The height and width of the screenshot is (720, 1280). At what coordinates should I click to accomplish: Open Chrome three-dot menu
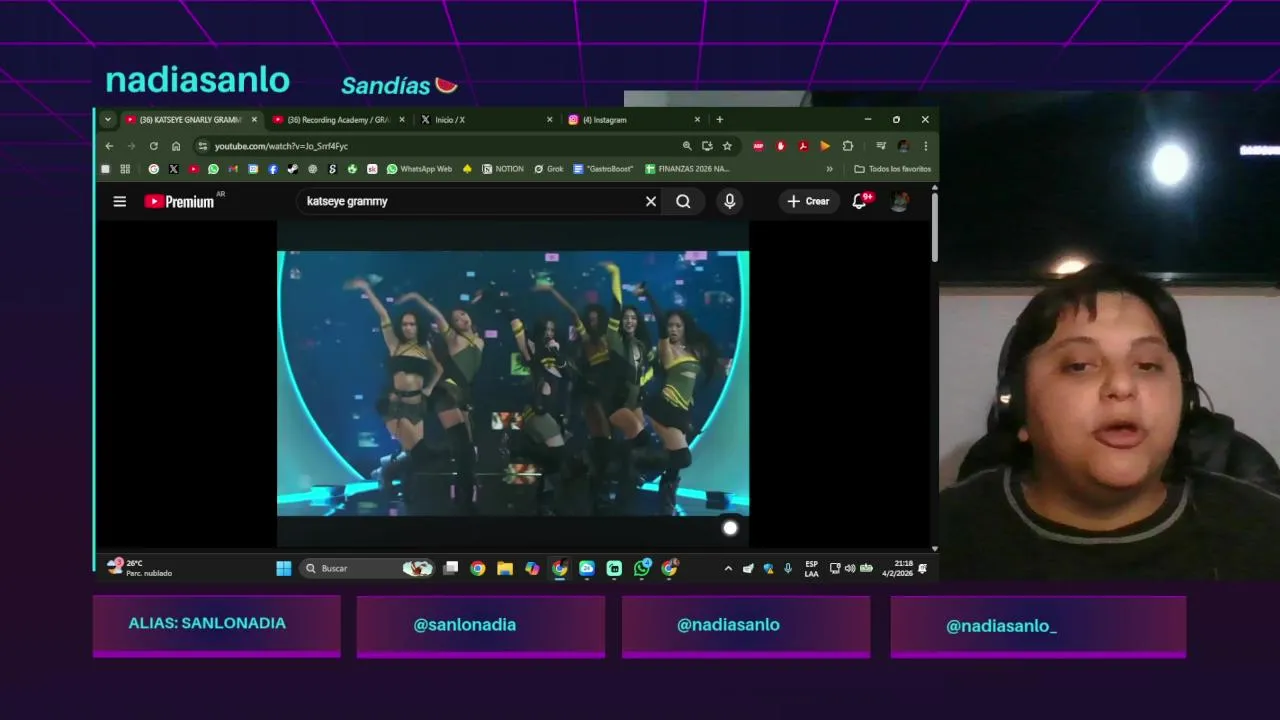tap(925, 146)
